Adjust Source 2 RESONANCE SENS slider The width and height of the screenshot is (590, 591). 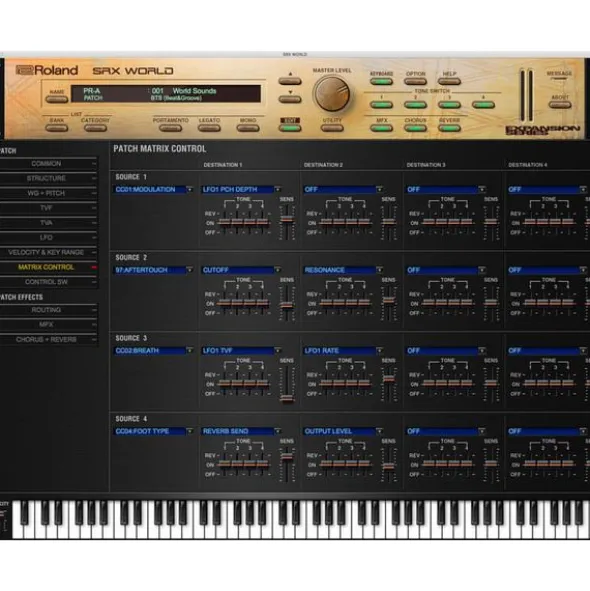389,300
